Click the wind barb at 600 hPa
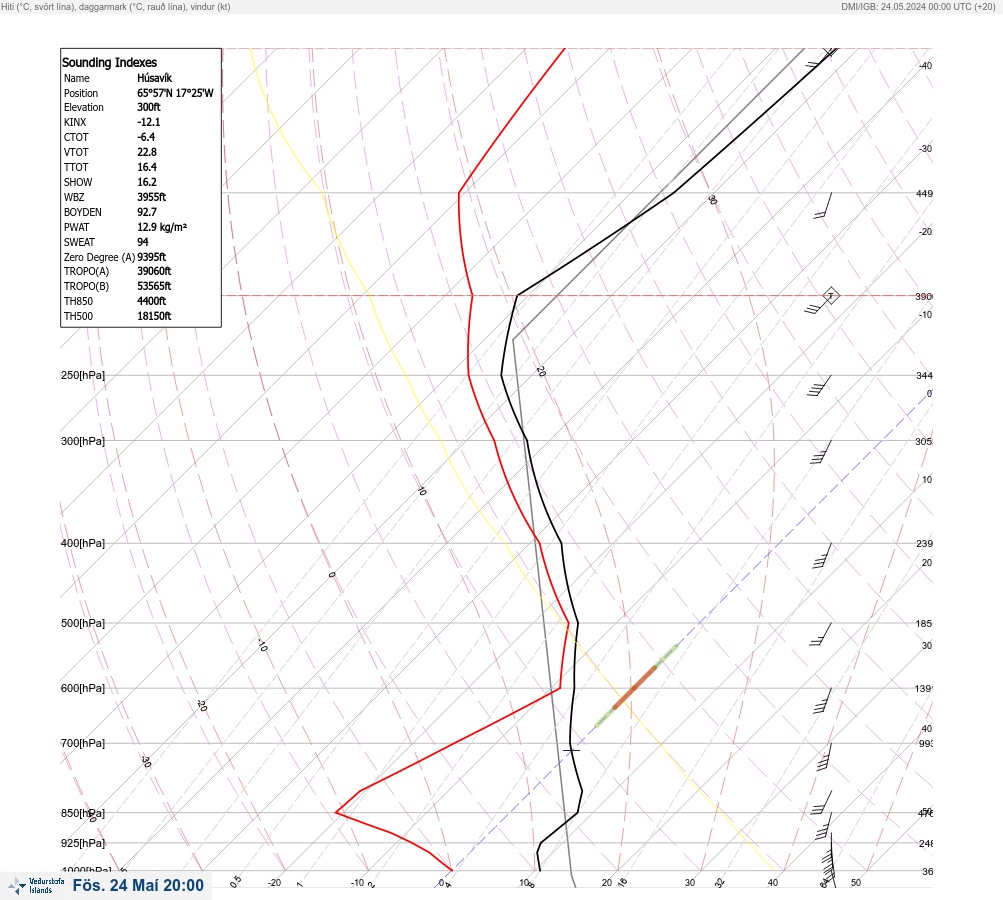The image size is (1003, 900). point(823,700)
